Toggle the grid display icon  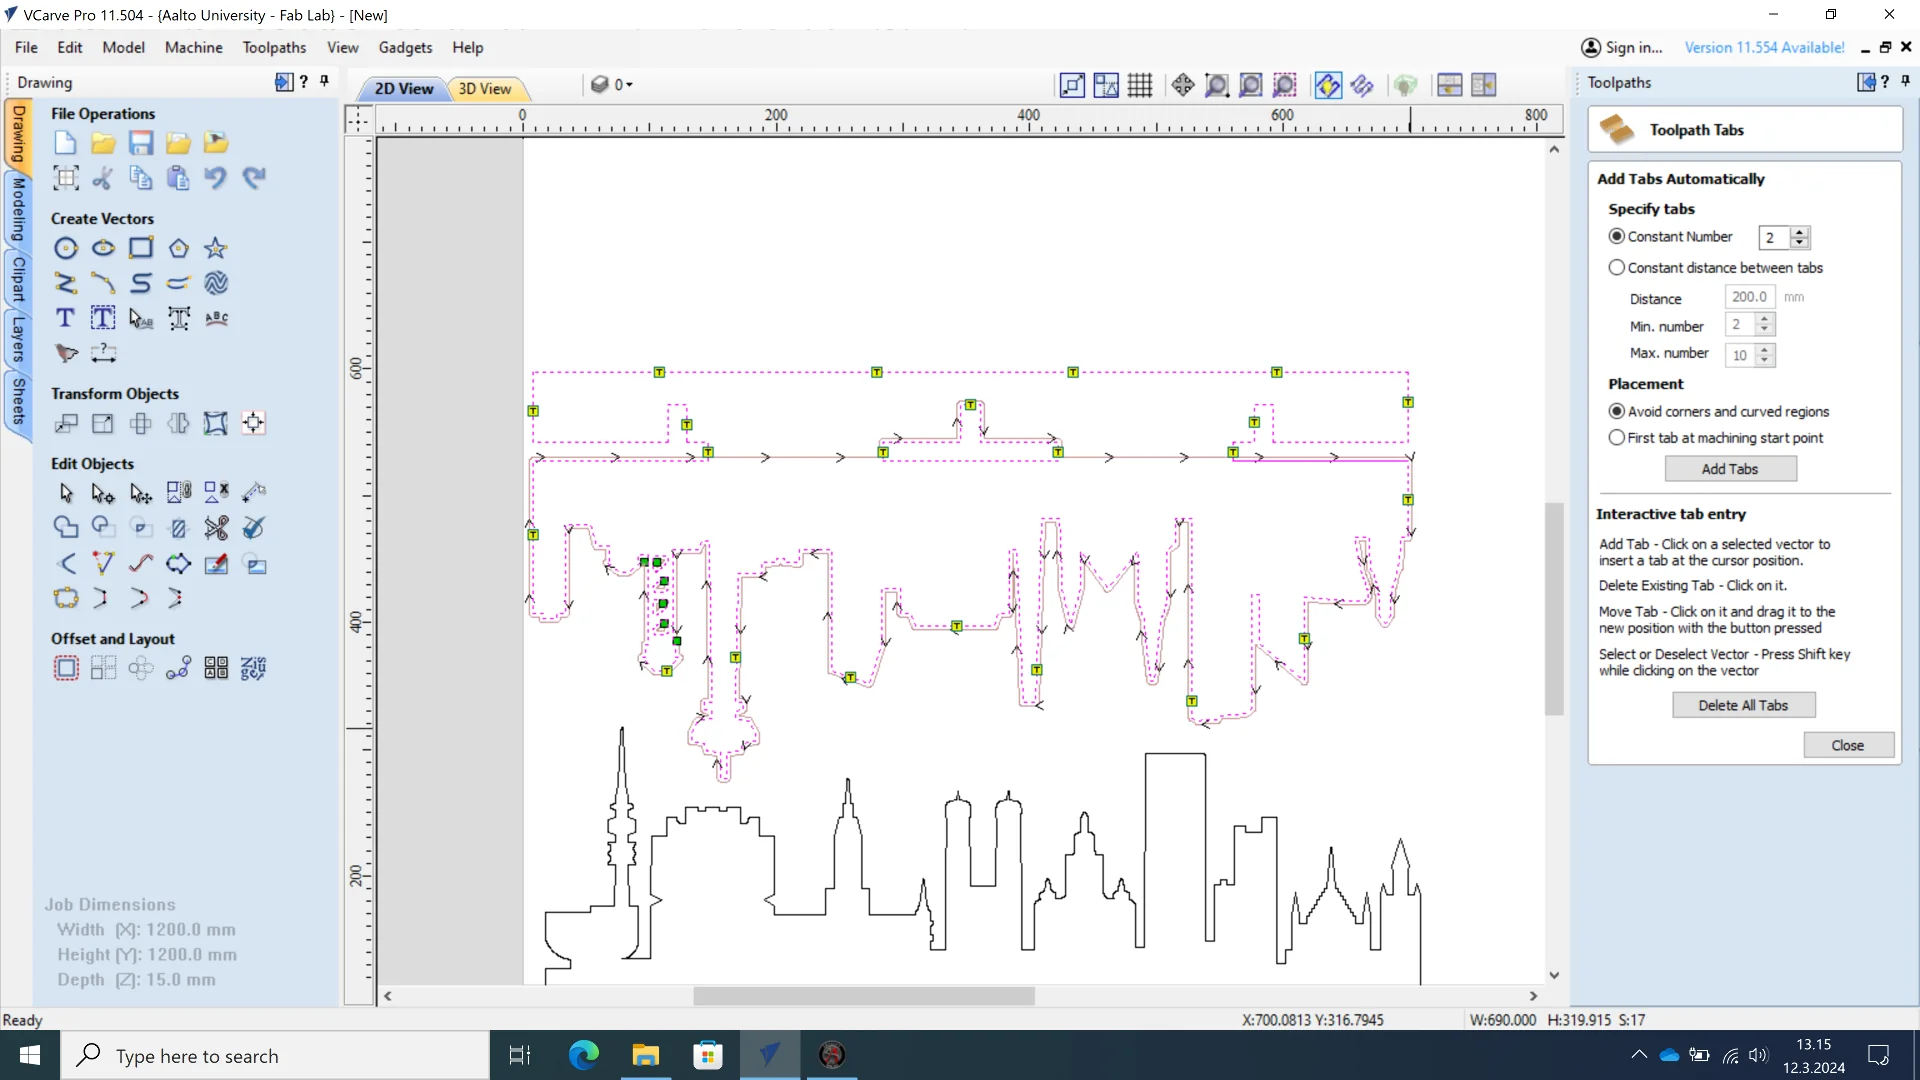(x=1140, y=85)
